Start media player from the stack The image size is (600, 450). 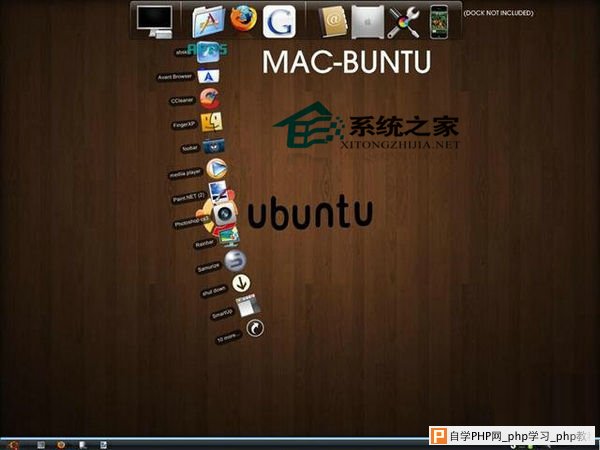[x=216, y=169]
